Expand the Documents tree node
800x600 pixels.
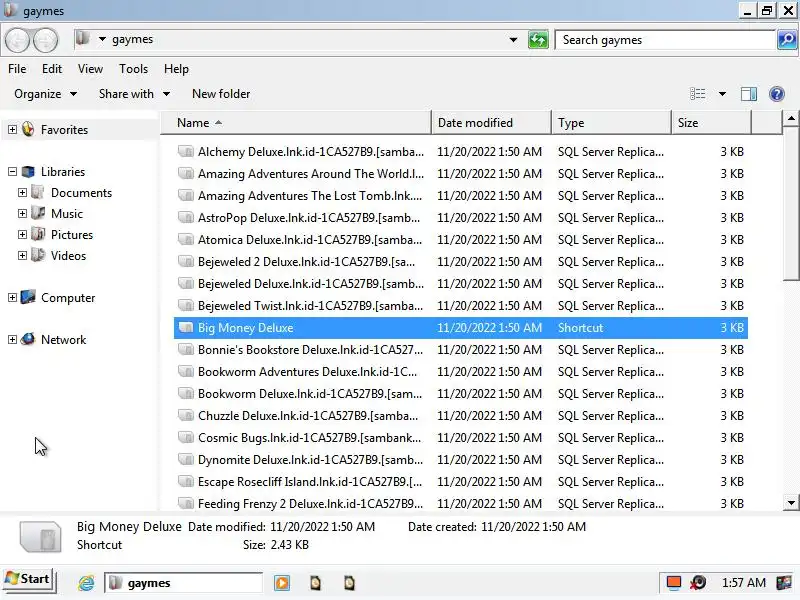coord(22,193)
